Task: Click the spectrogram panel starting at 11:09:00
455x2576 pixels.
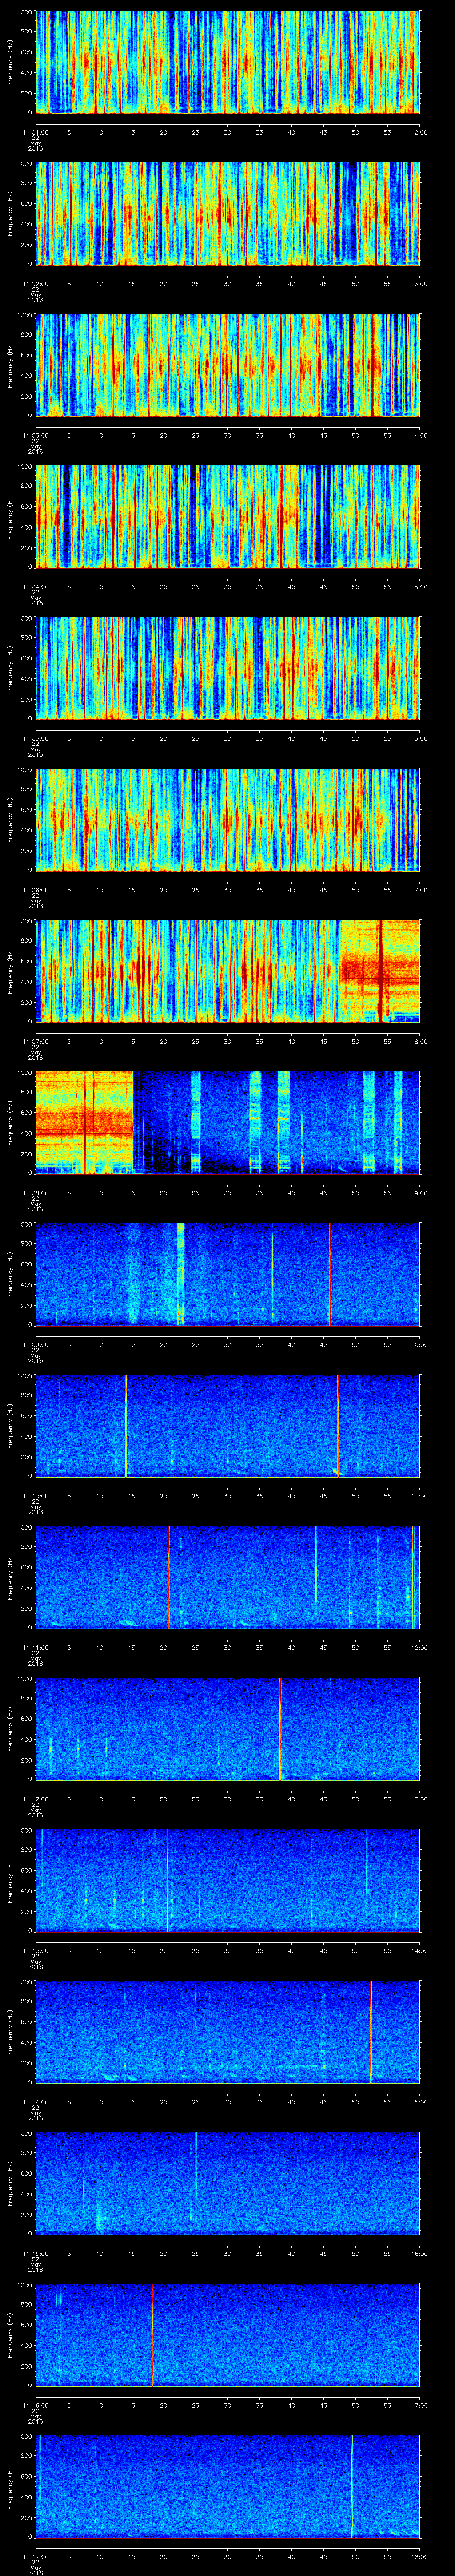Action: pos(227,1274)
